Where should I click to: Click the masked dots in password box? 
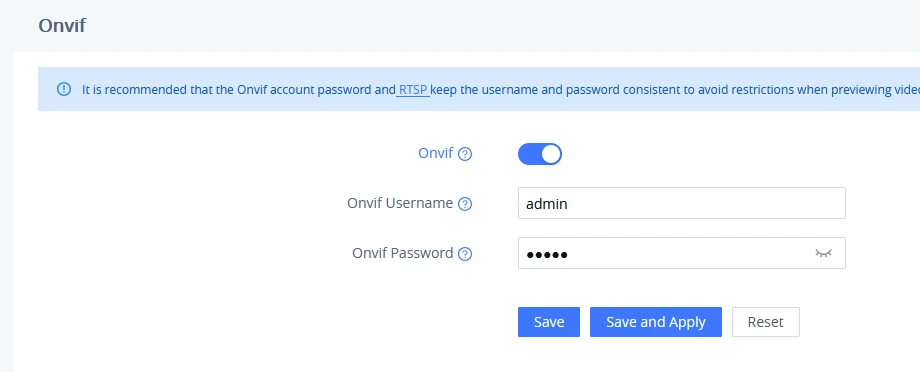547,255
